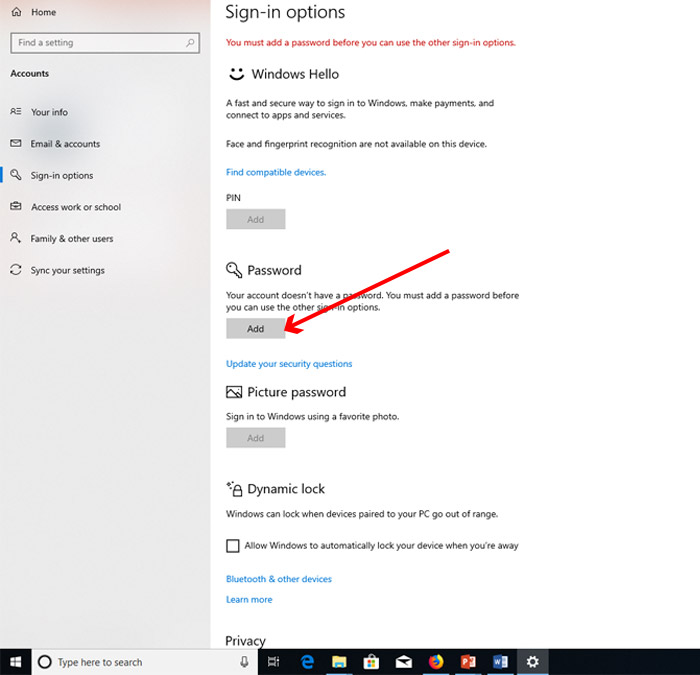Image resolution: width=700 pixels, height=675 pixels.
Task: Enable Allow Windows to automatically lock checkbox
Action: click(233, 546)
